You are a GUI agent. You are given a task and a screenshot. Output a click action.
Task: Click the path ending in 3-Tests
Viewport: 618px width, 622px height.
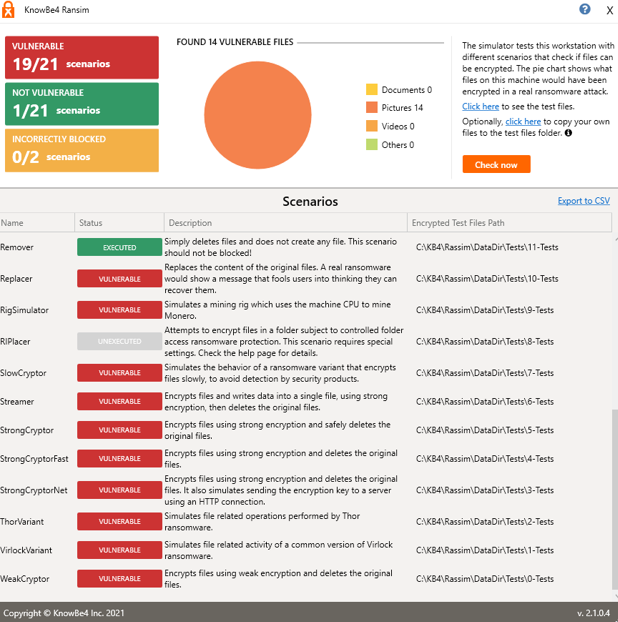pos(485,490)
